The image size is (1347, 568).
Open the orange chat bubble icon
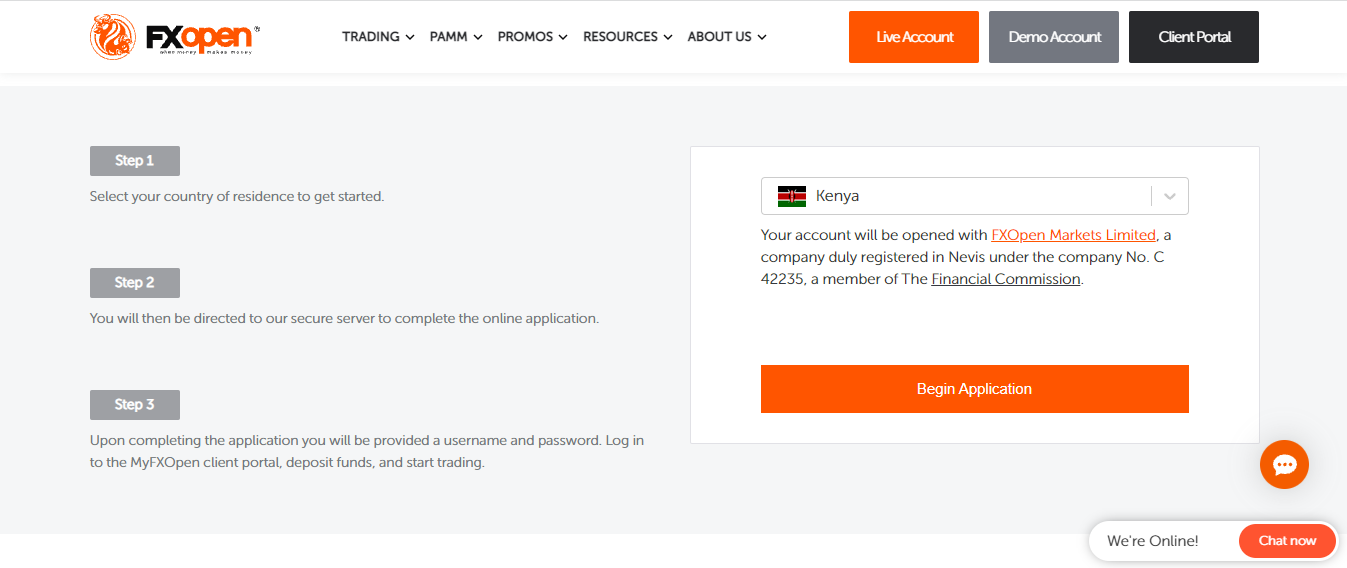1284,465
